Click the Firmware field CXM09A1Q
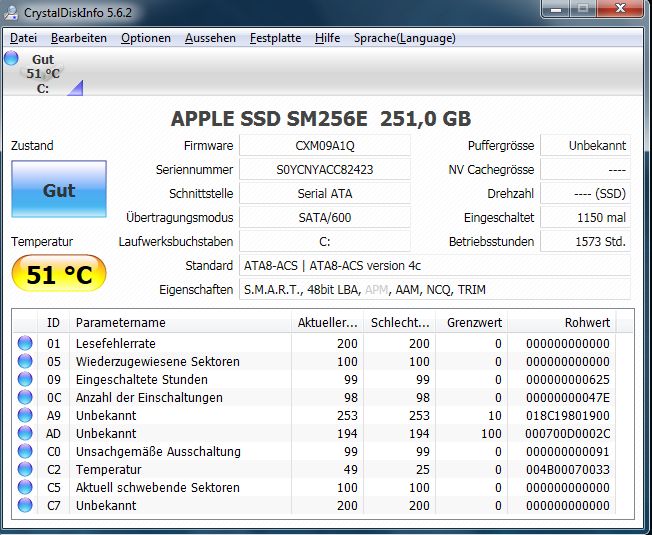This screenshot has height=535, width=652. click(325, 145)
